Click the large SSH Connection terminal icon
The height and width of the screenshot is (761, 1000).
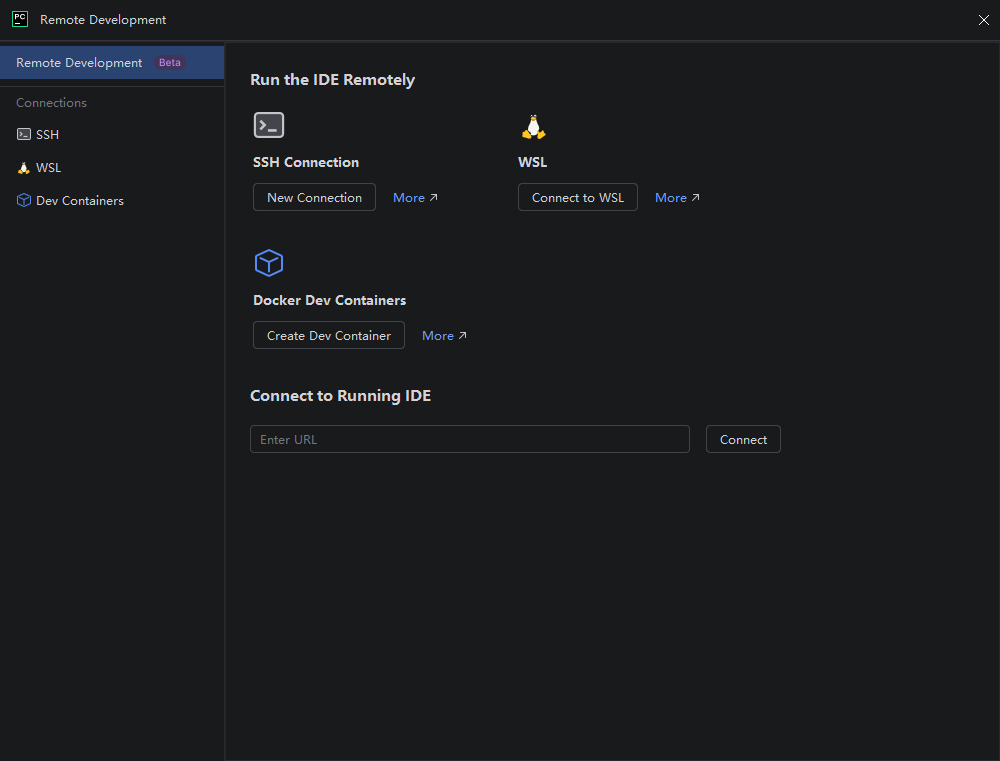coord(268,125)
